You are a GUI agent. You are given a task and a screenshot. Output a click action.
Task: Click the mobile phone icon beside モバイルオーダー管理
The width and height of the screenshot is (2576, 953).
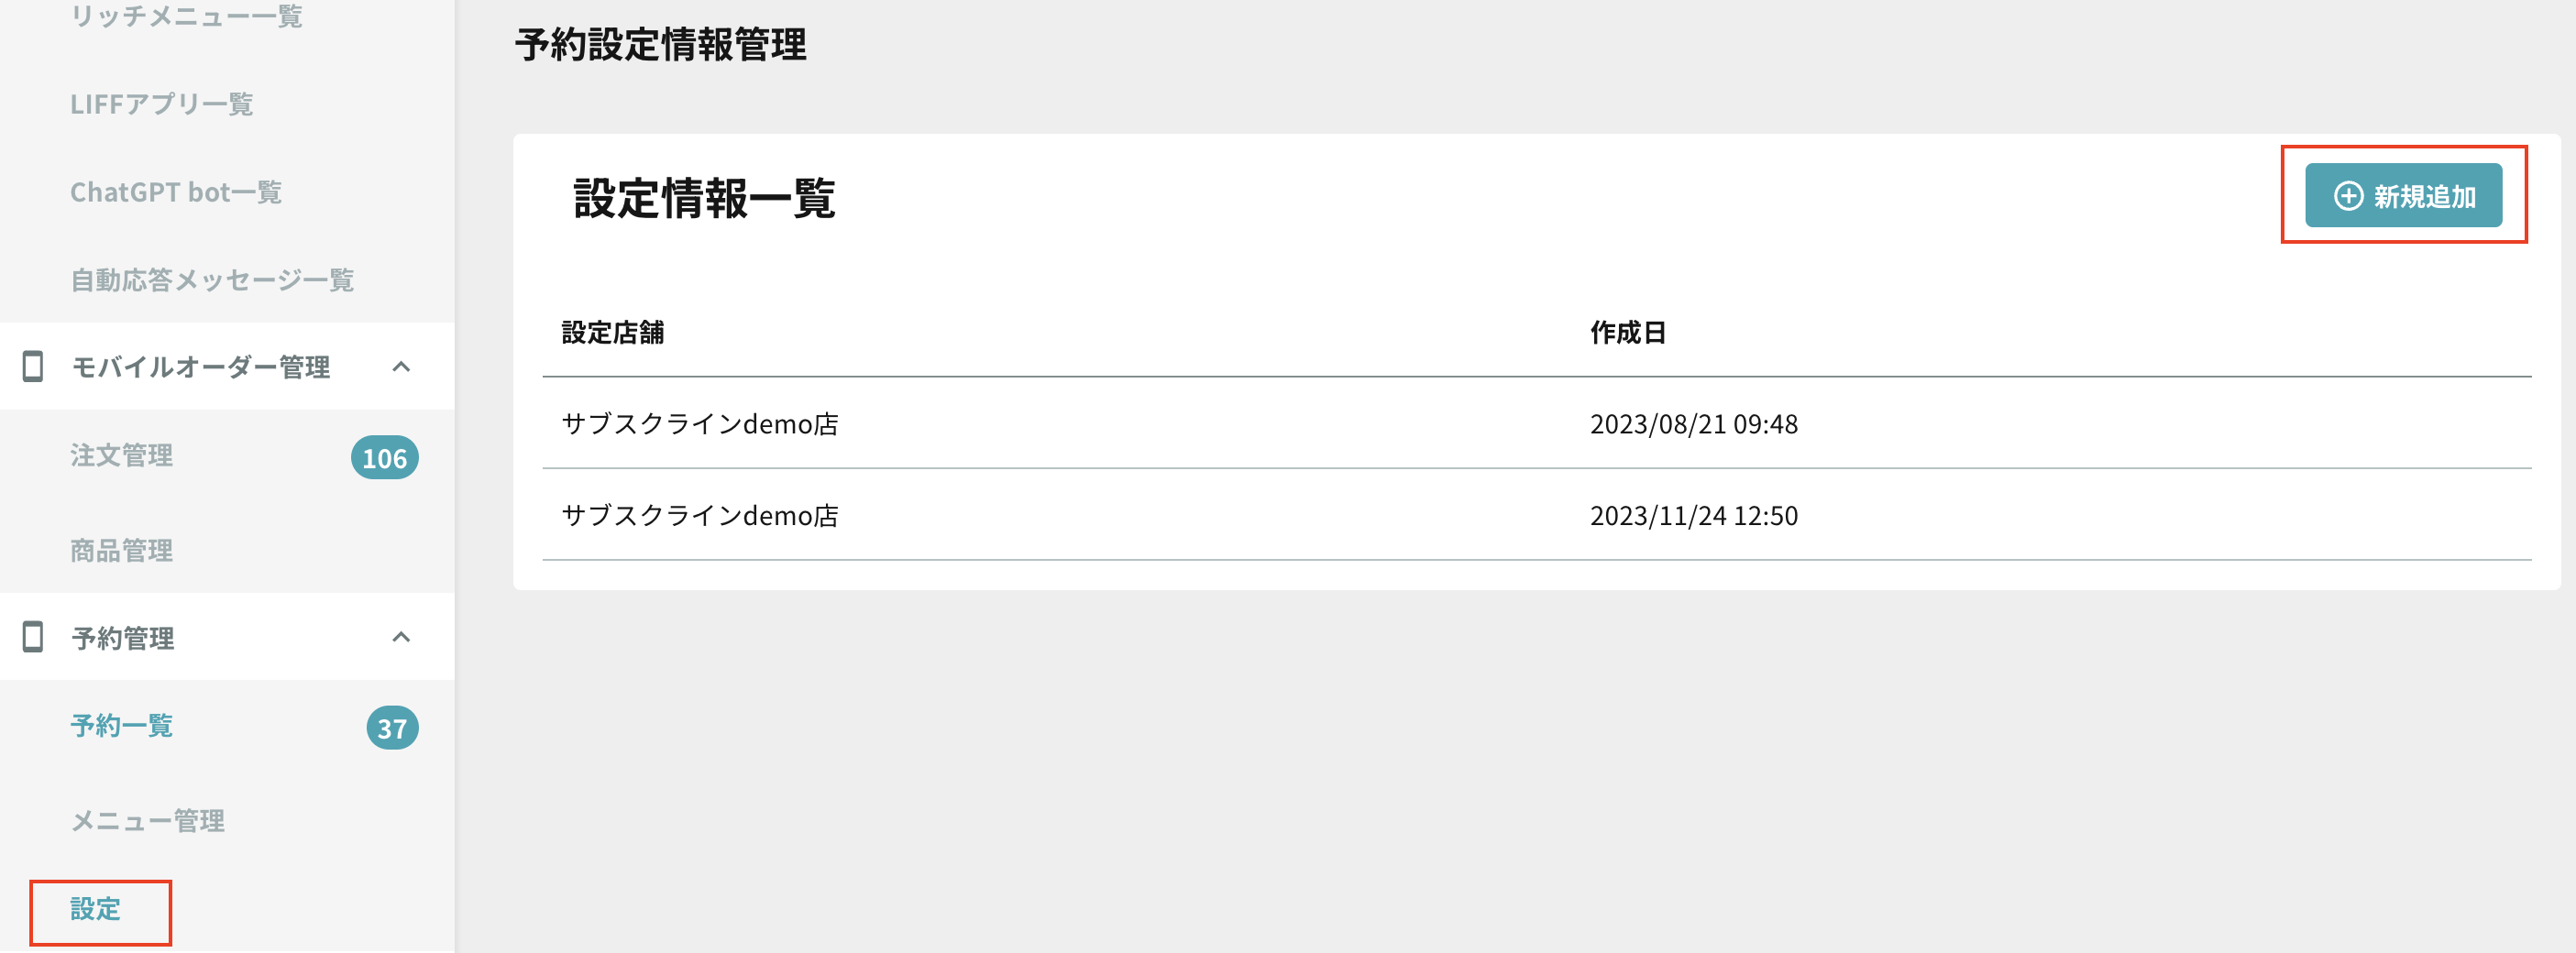point(33,367)
